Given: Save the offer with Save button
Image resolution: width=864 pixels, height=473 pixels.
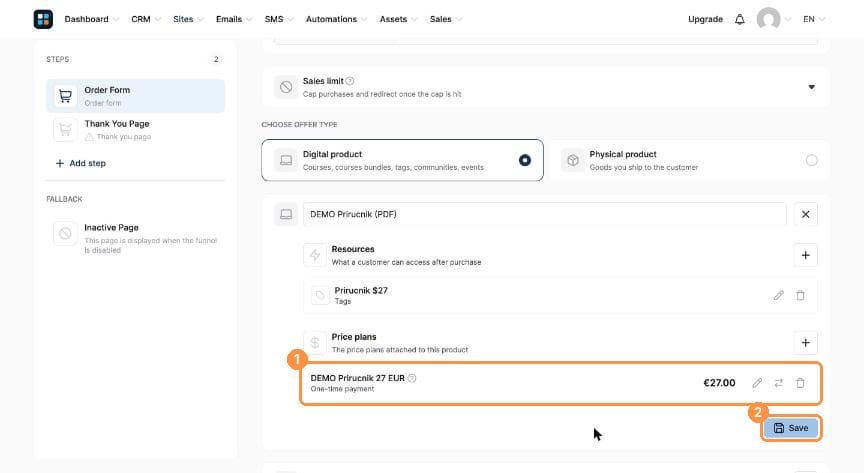Looking at the screenshot, I should [x=791, y=428].
